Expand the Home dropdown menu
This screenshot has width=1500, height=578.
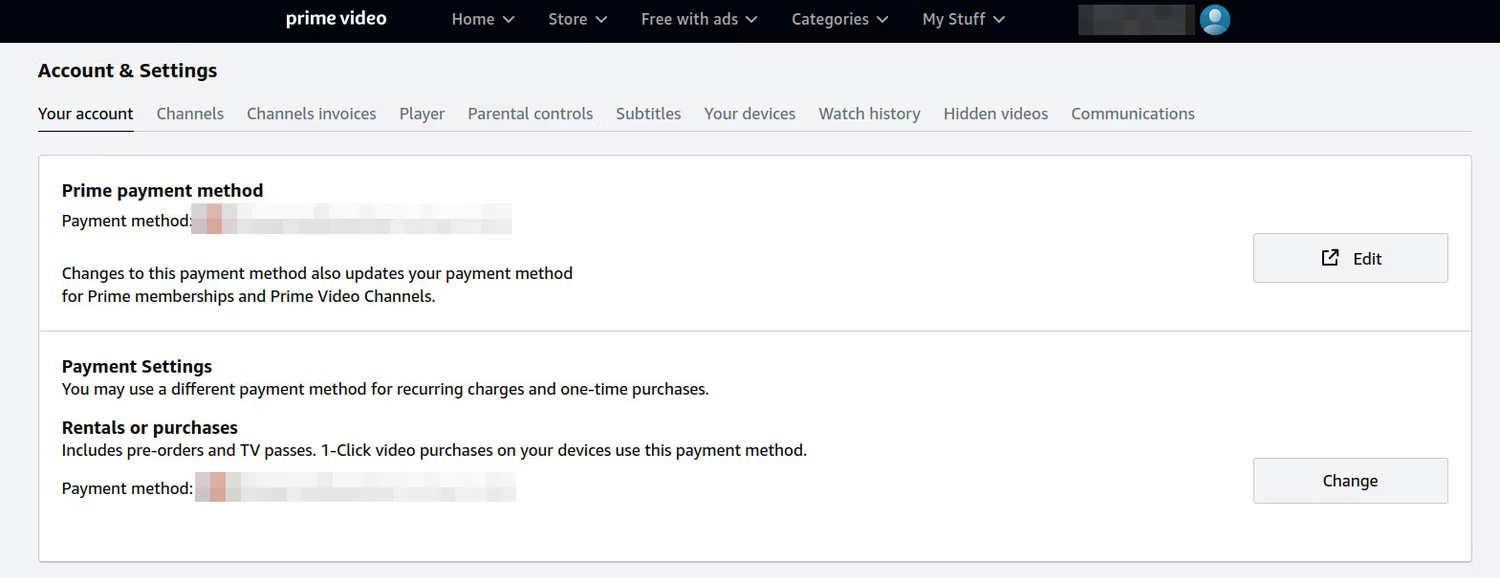point(483,19)
